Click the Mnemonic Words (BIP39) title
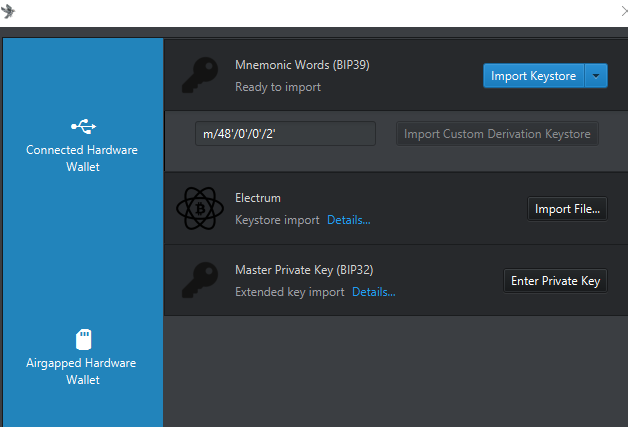The height and width of the screenshot is (427, 628). tap(302, 65)
